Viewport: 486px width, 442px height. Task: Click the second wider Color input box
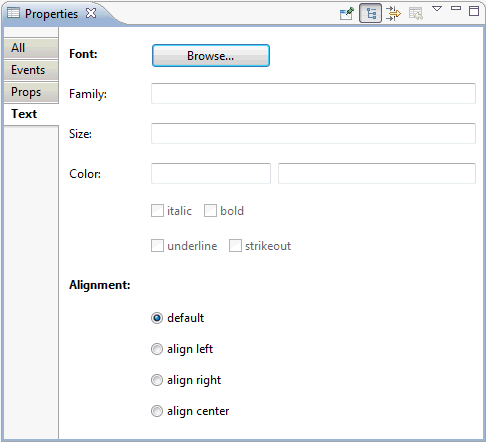click(x=377, y=173)
